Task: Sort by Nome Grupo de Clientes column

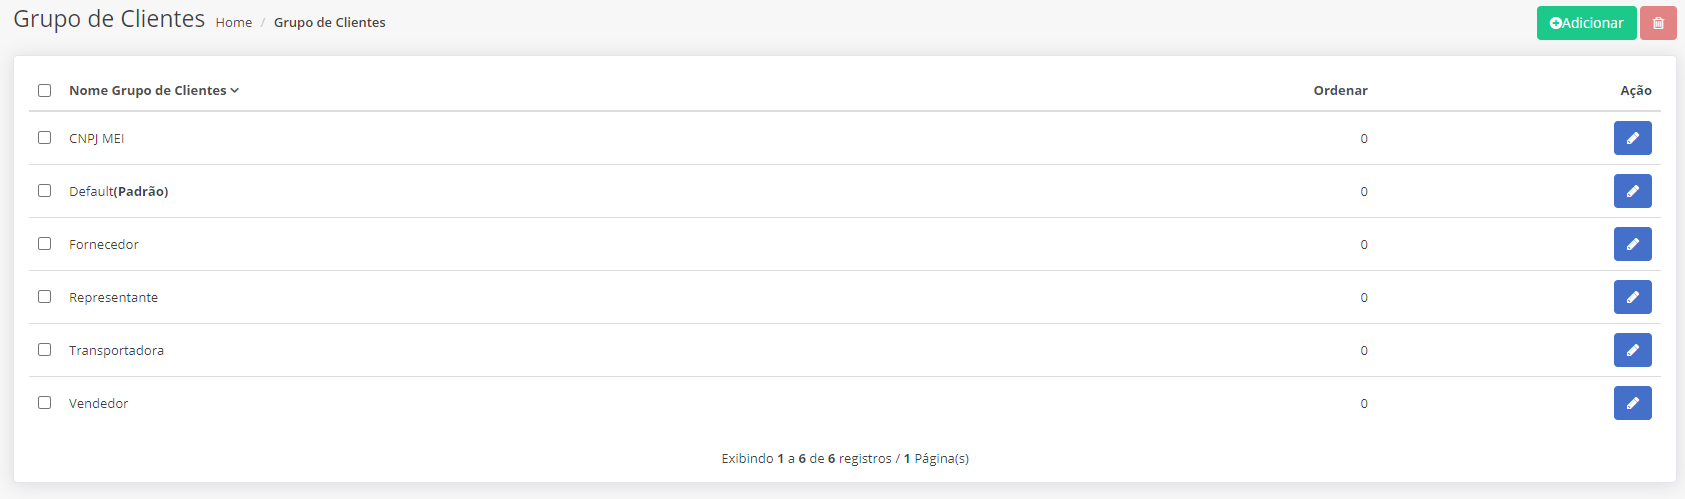Action: click(x=154, y=90)
